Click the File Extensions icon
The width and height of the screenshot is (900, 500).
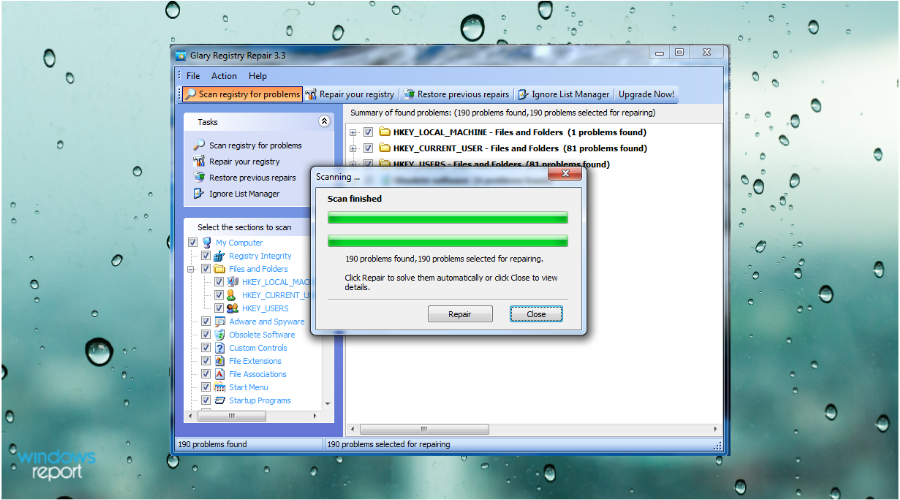point(219,361)
